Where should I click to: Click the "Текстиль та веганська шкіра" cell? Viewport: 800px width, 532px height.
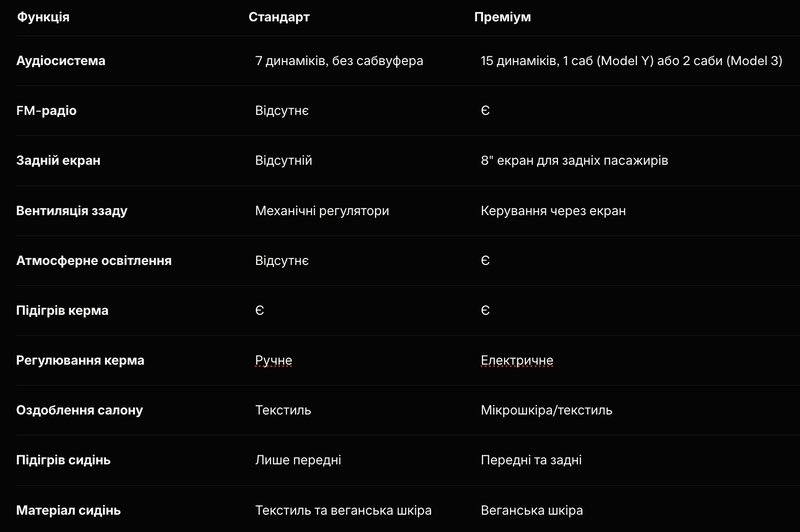343,511
